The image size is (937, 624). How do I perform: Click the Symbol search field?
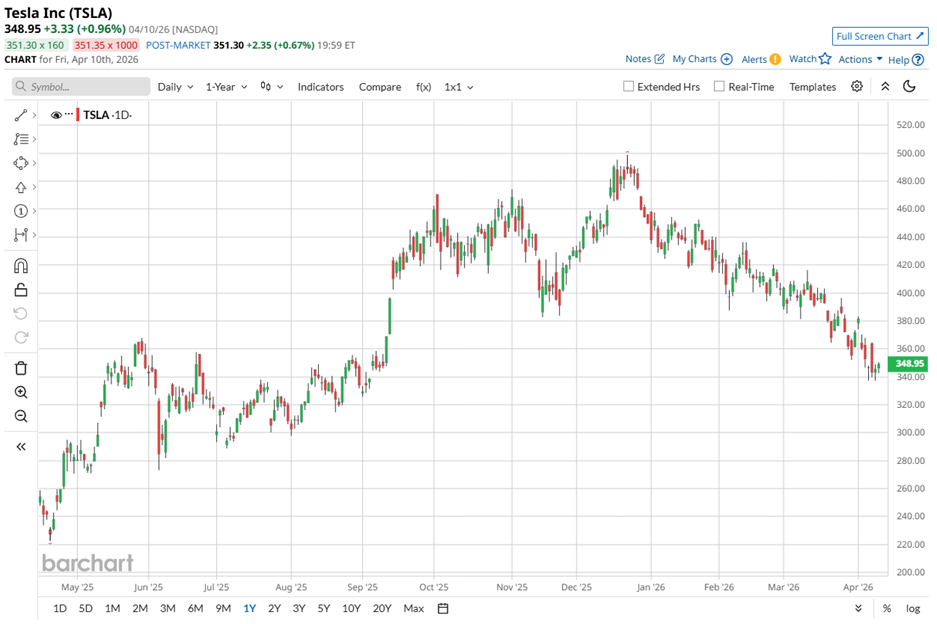(x=82, y=87)
